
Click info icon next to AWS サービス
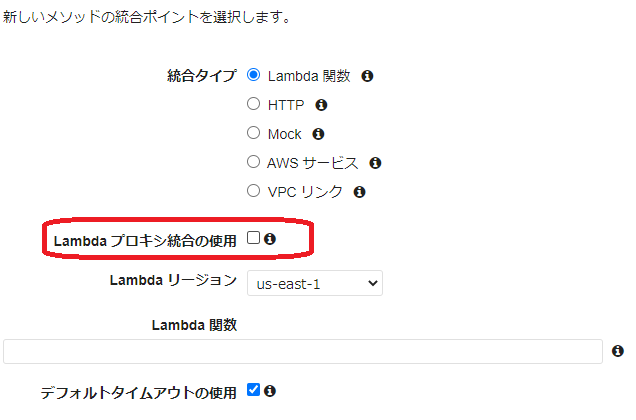pyautogui.click(x=375, y=162)
